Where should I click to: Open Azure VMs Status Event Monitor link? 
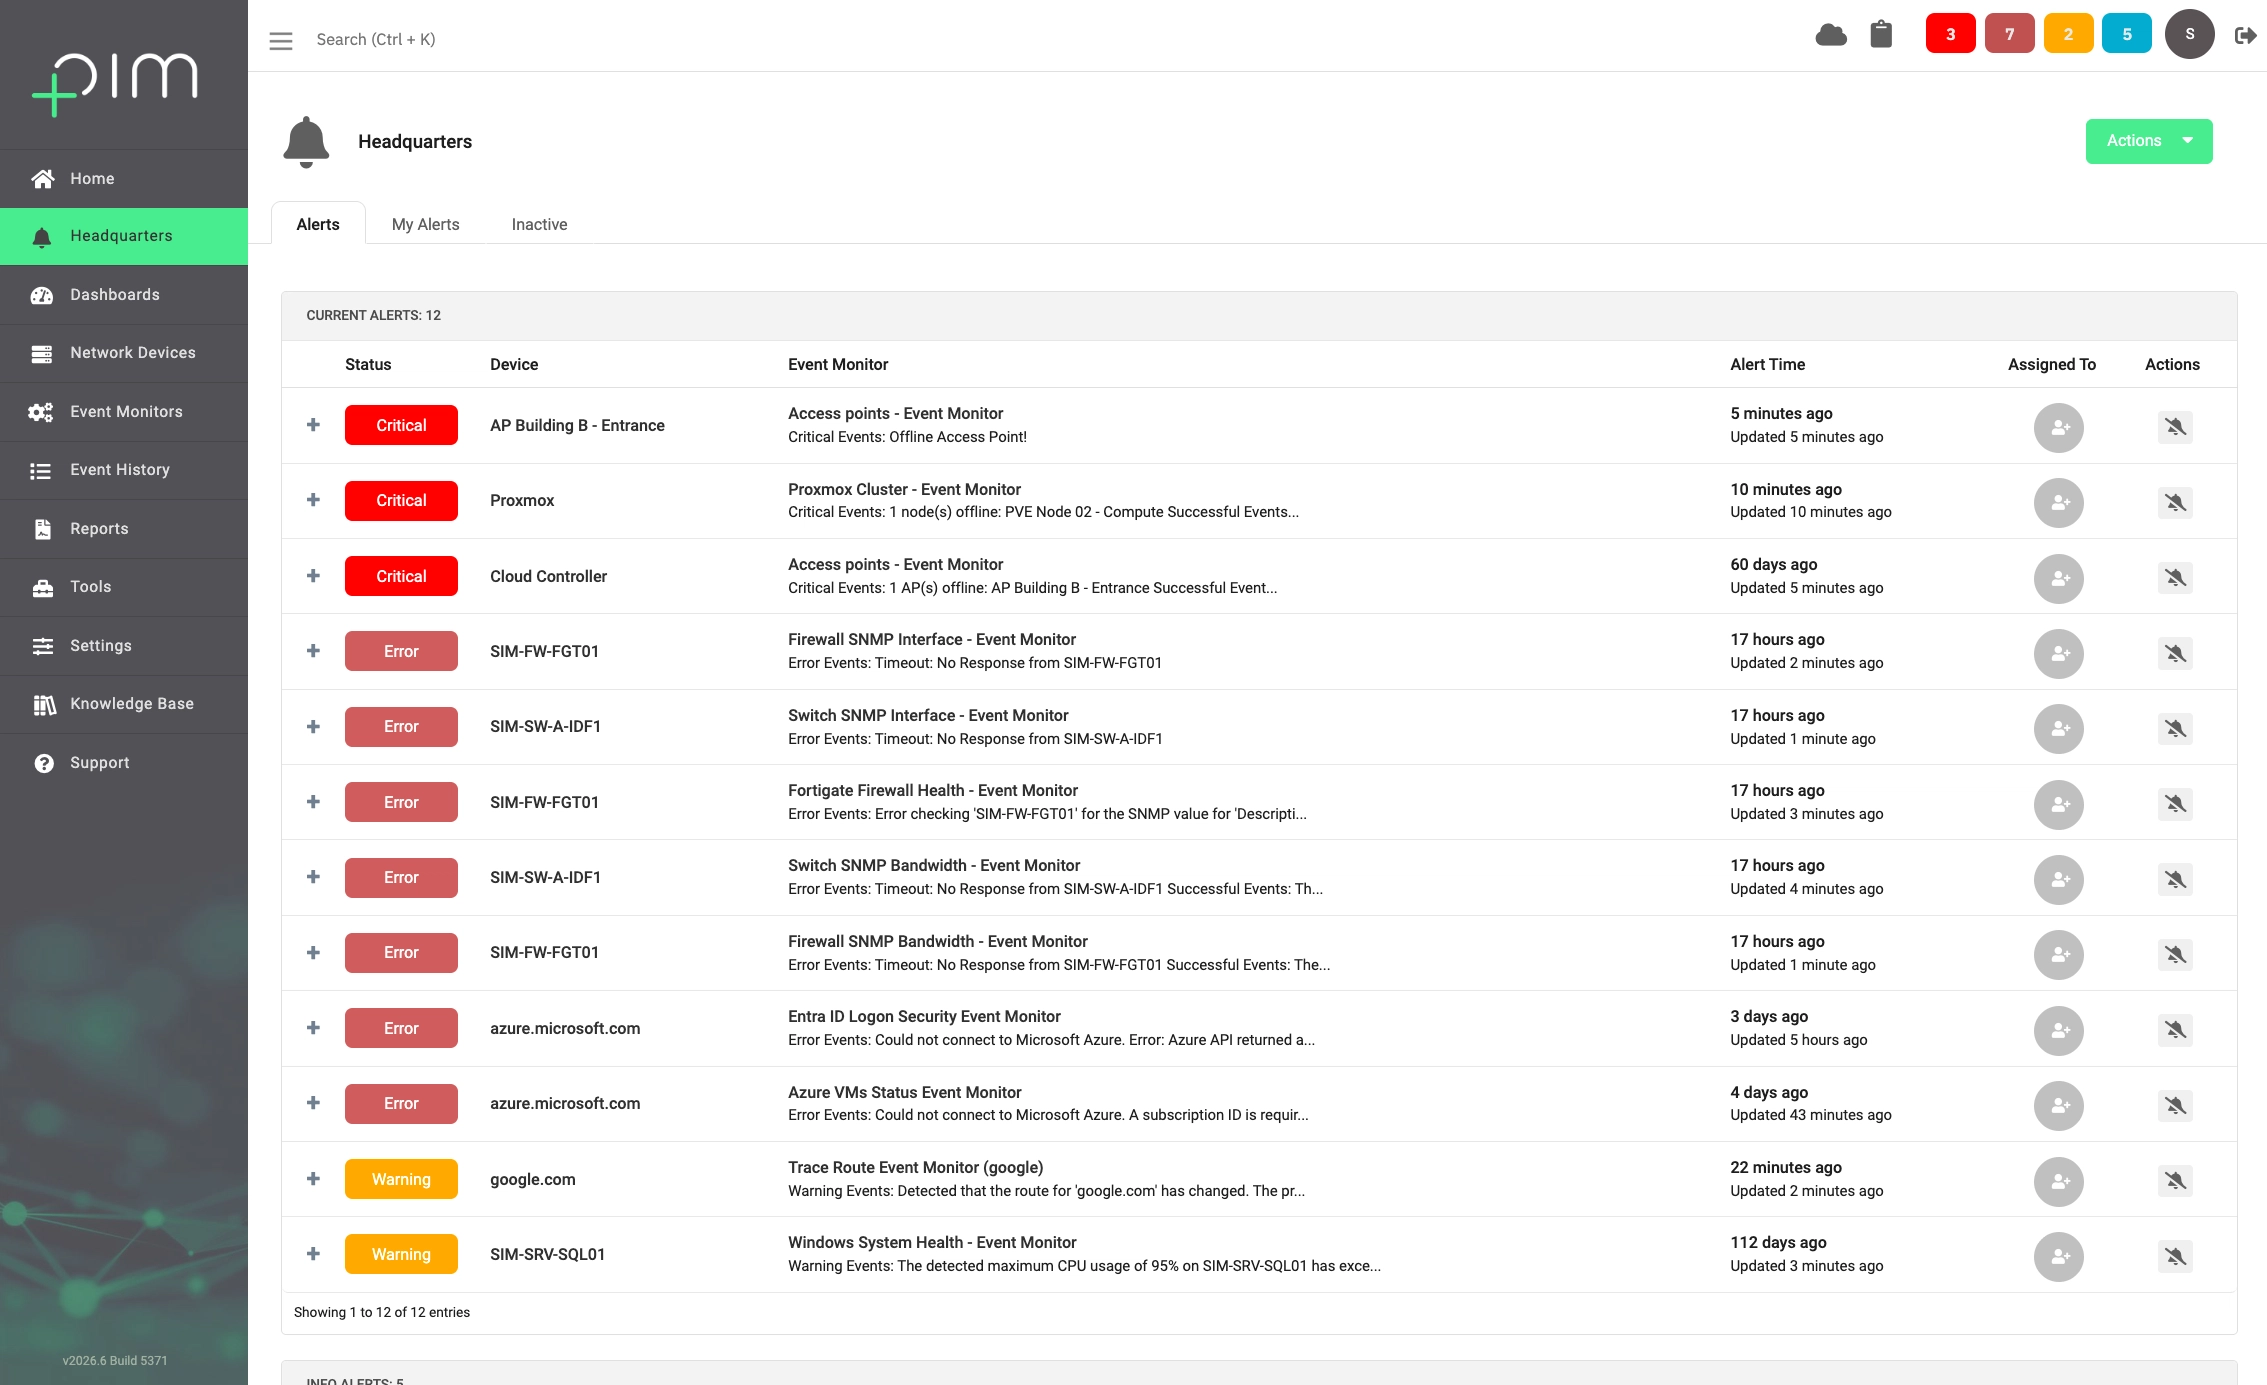(904, 1092)
